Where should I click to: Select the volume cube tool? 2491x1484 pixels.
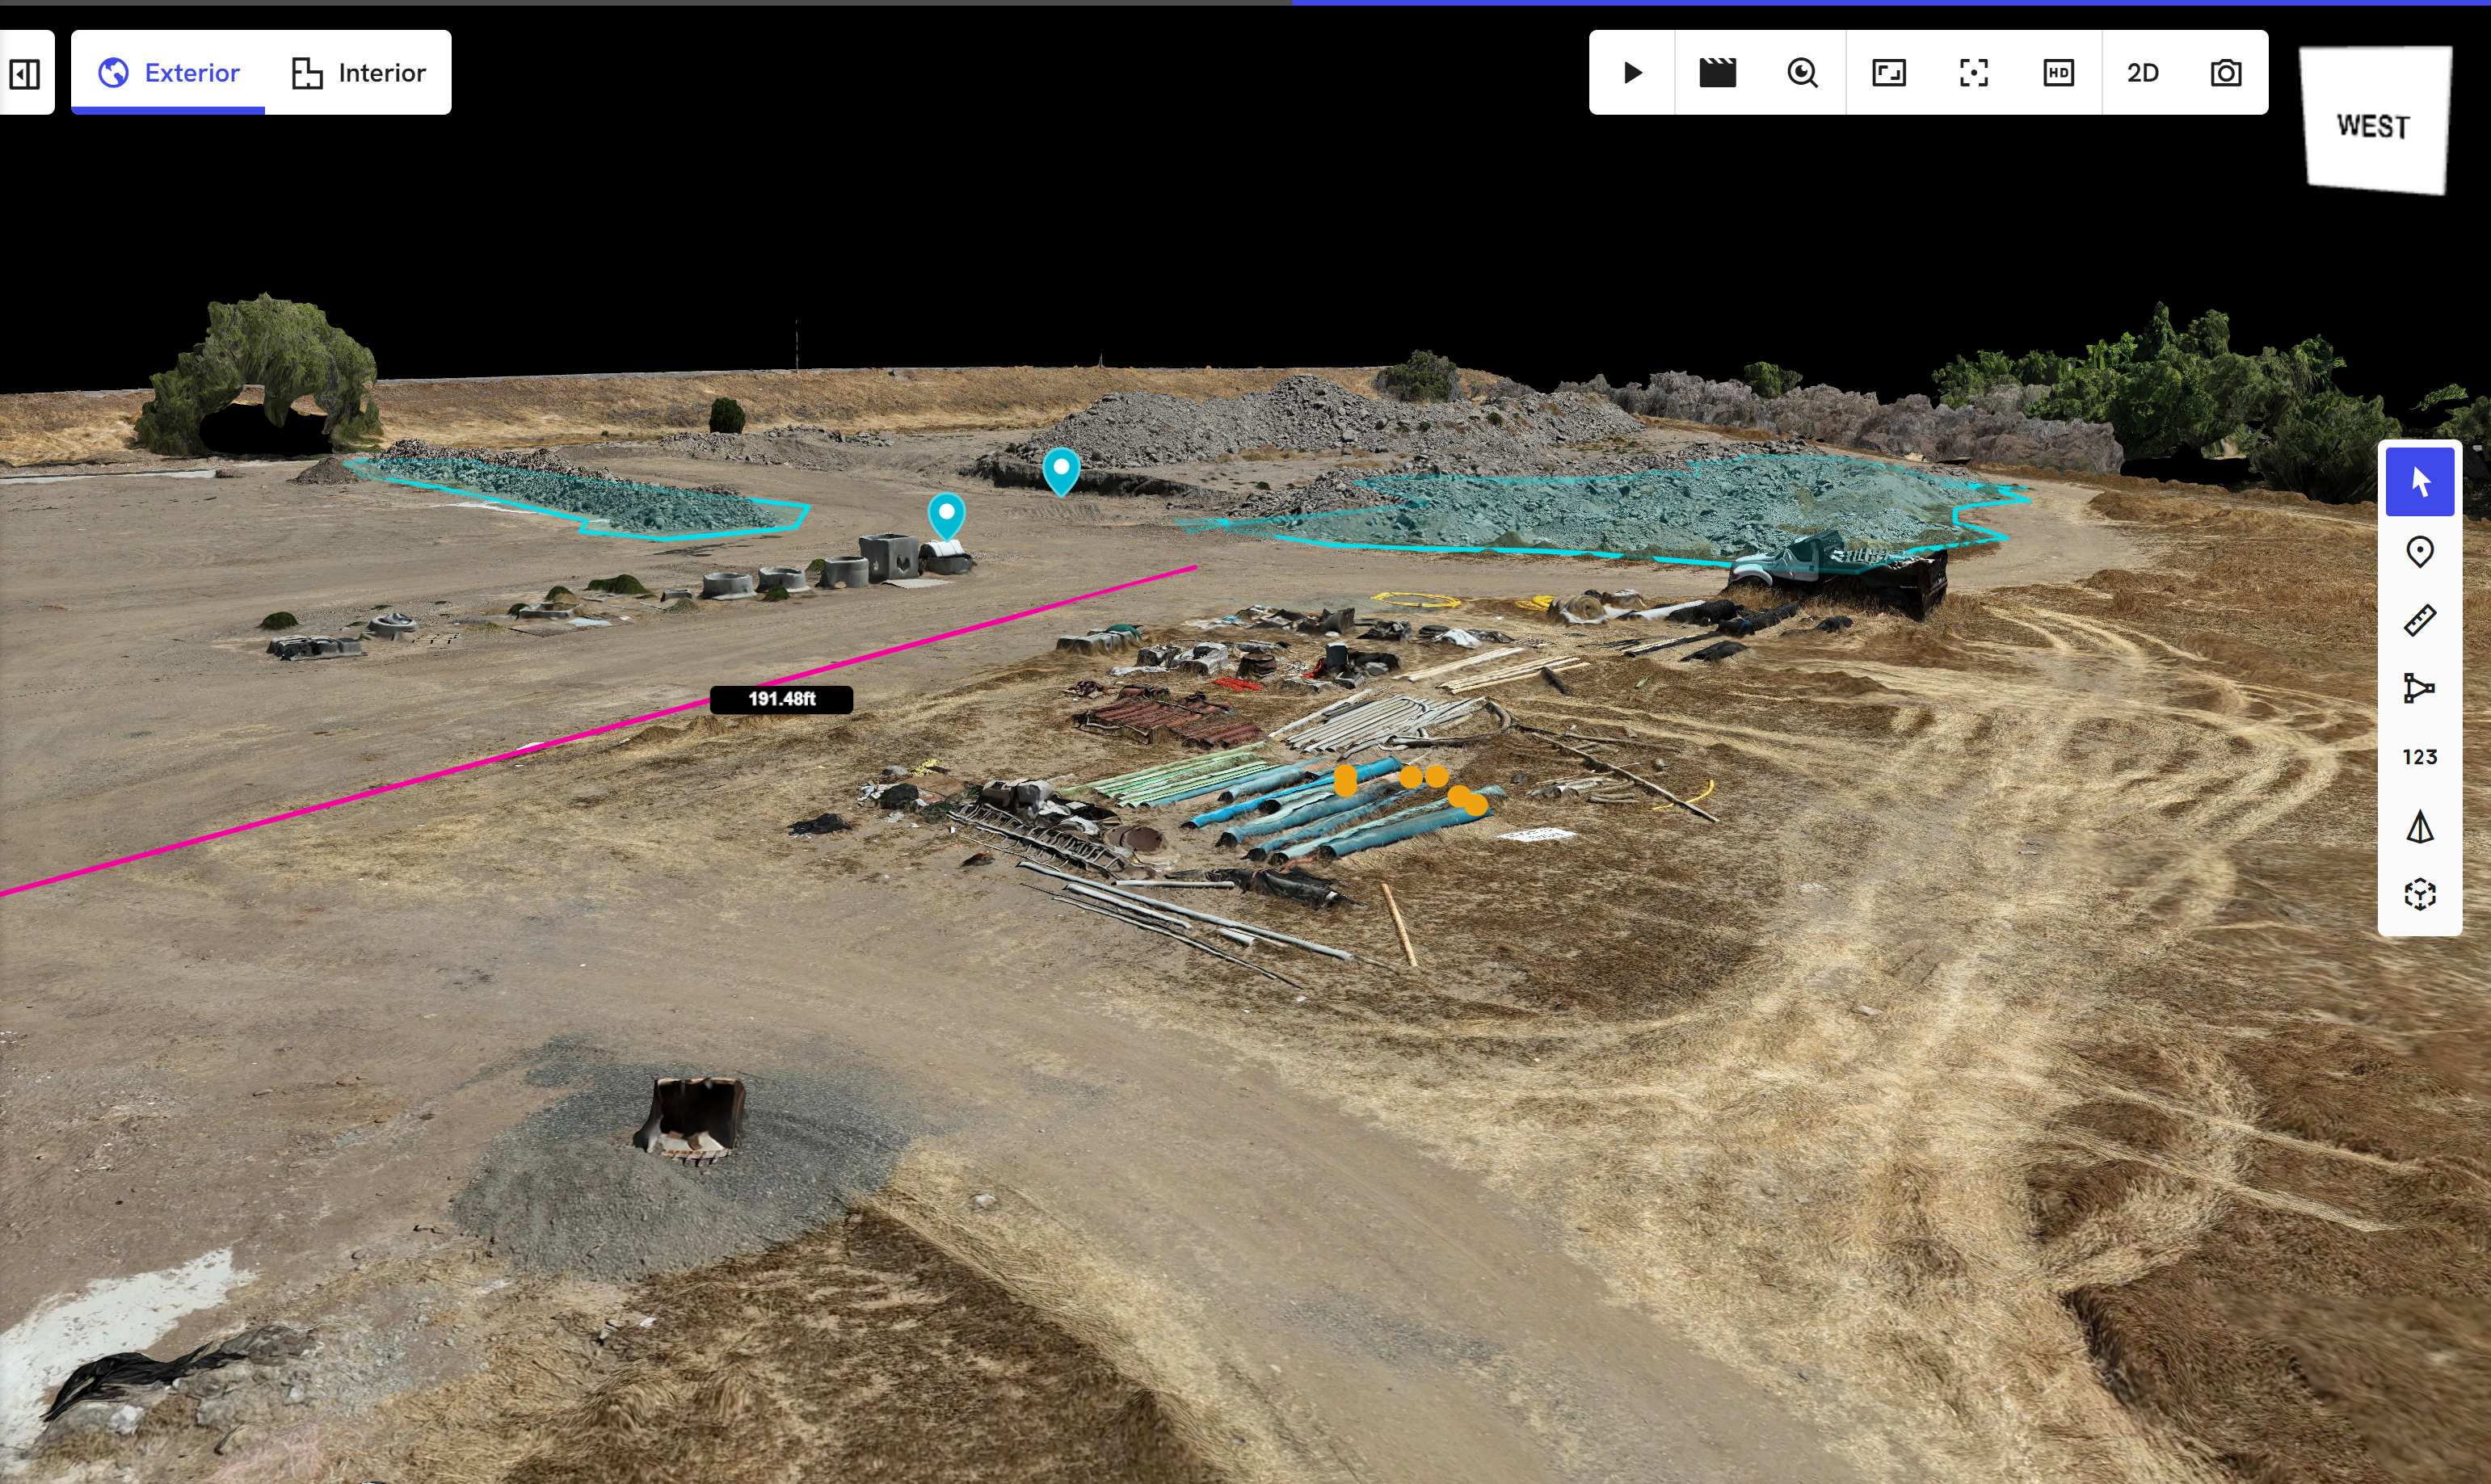pyautogui.click(x=2419, y=894)
